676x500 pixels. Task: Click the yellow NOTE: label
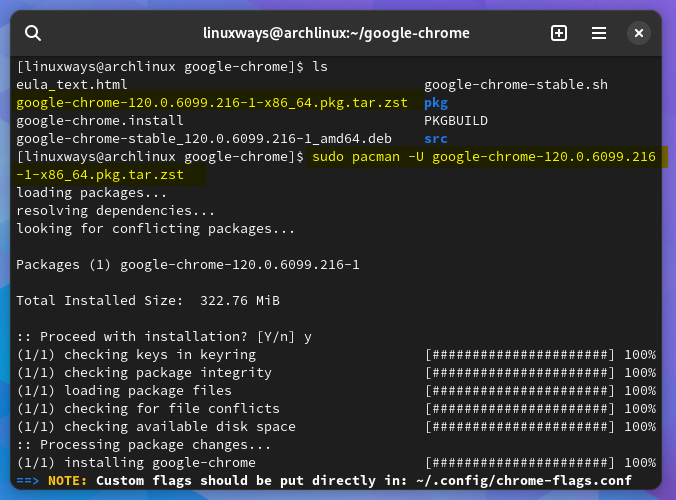click(67, 481)
